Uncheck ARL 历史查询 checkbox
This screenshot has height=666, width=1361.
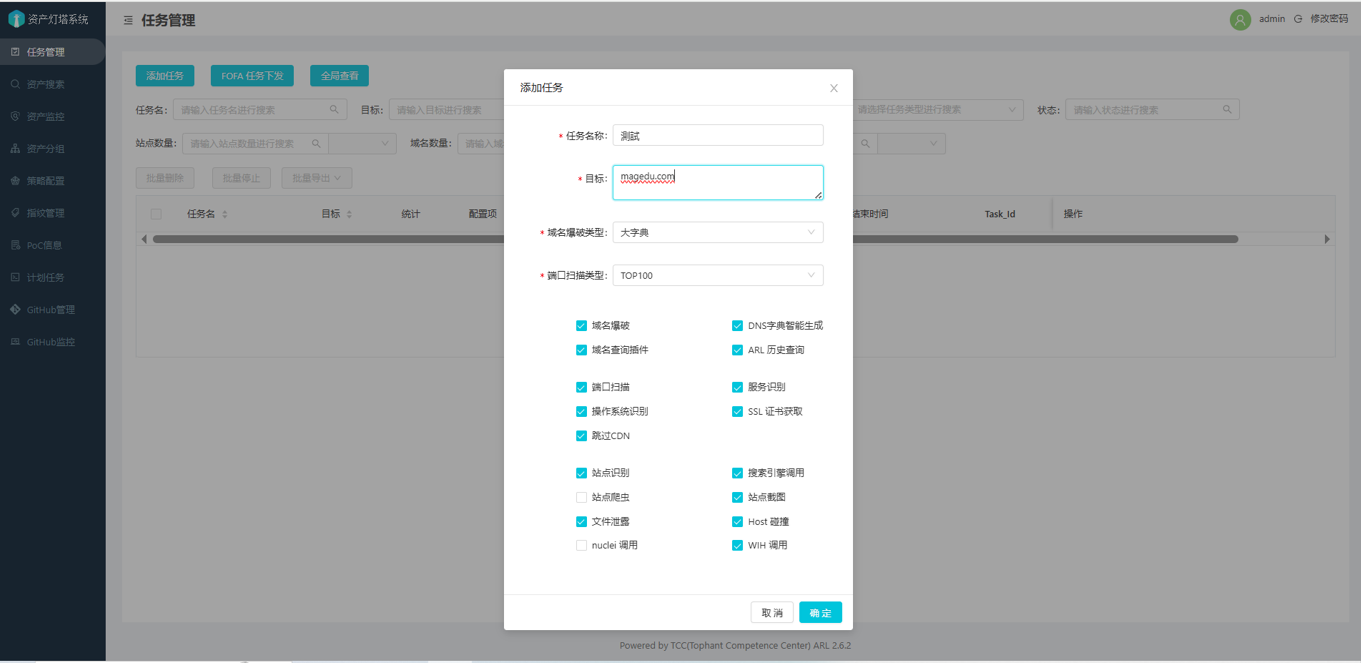(x=737, y=350)
